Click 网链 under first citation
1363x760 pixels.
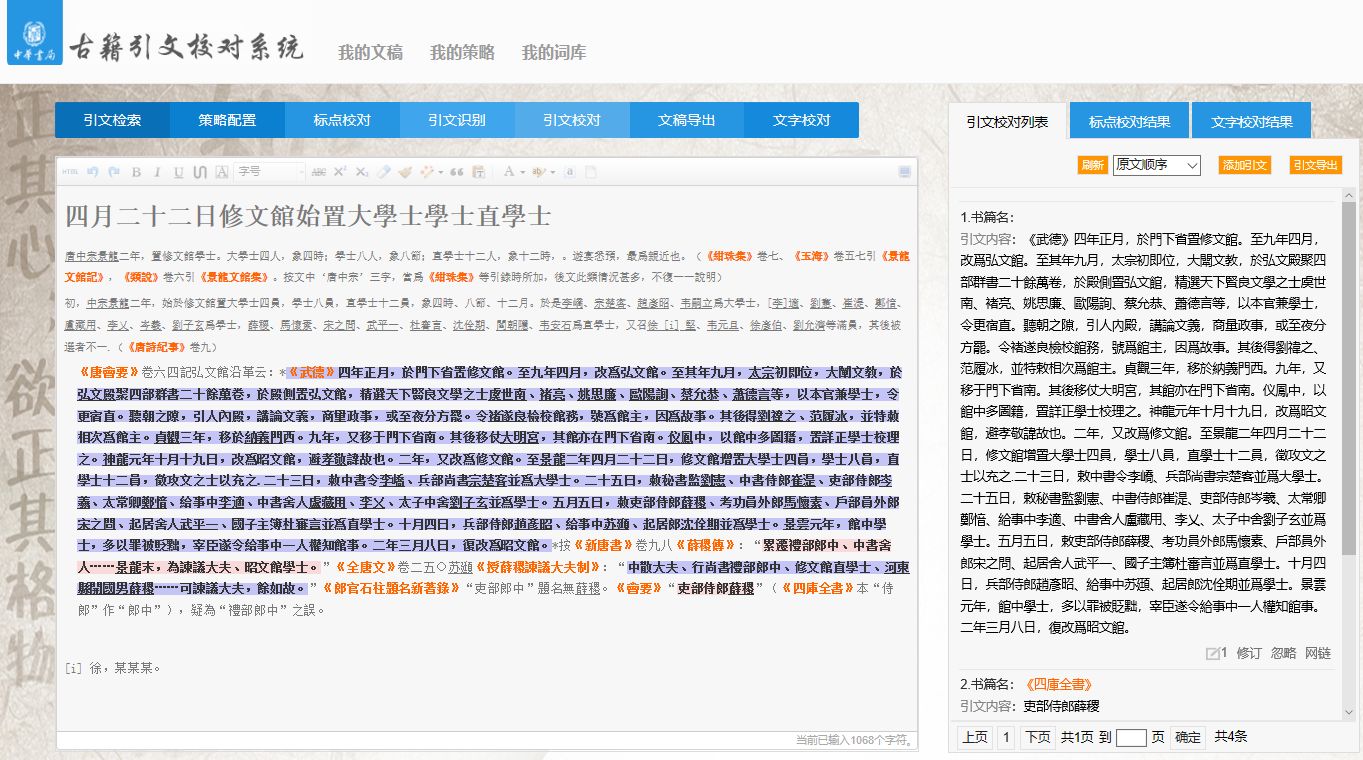tap(1318, 653)
